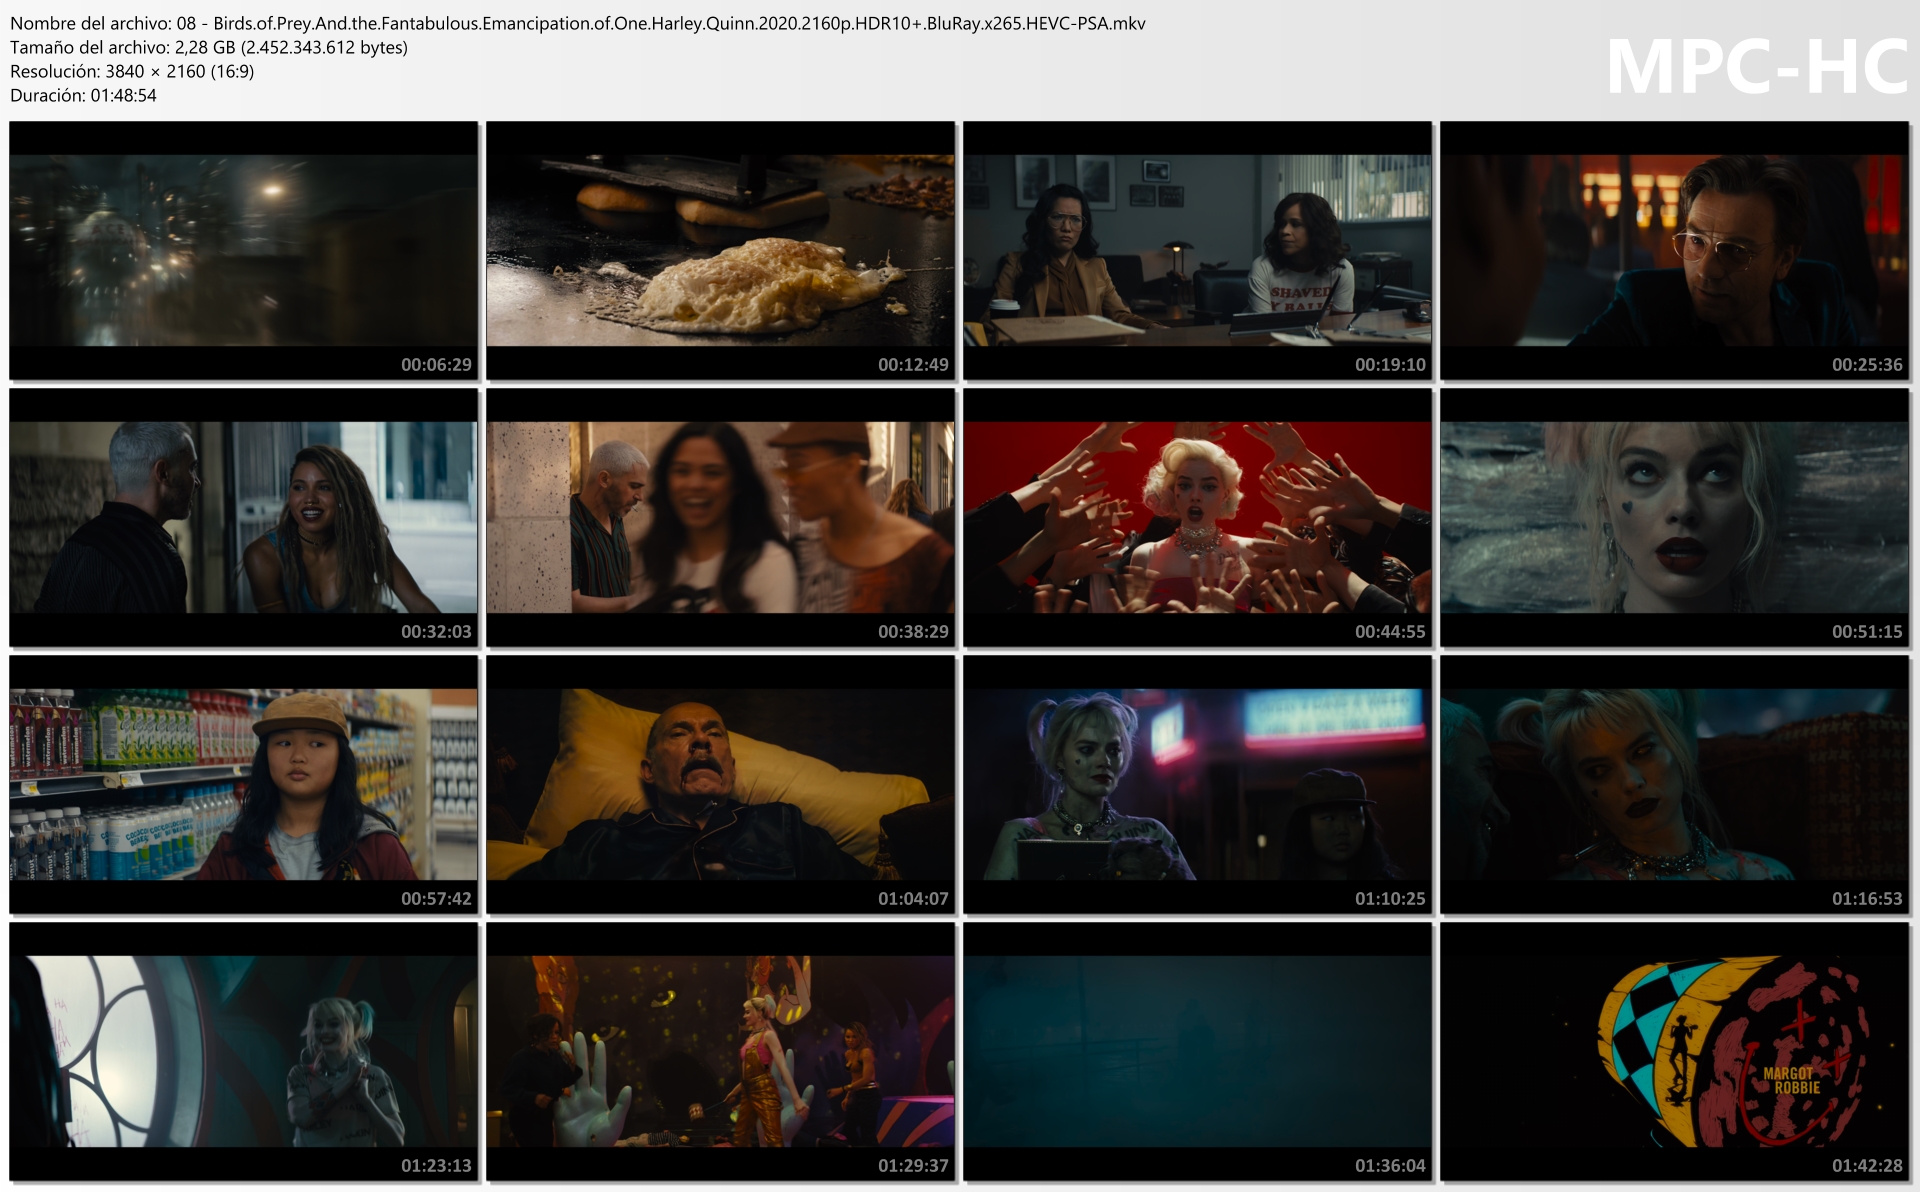The image size is (1920, 1192).
Task: Open the round window thumbnail at 01:23:13
Action: tap(243, 1051)
